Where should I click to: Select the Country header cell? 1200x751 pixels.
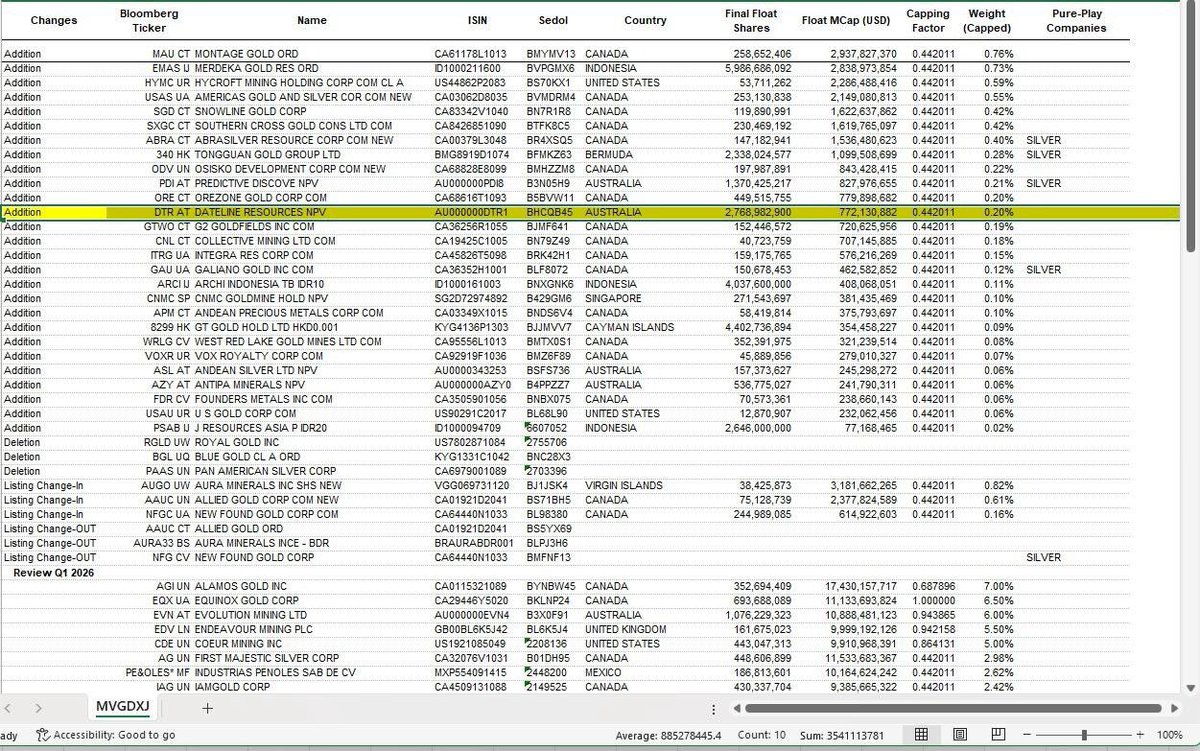[x=645, y=20]
